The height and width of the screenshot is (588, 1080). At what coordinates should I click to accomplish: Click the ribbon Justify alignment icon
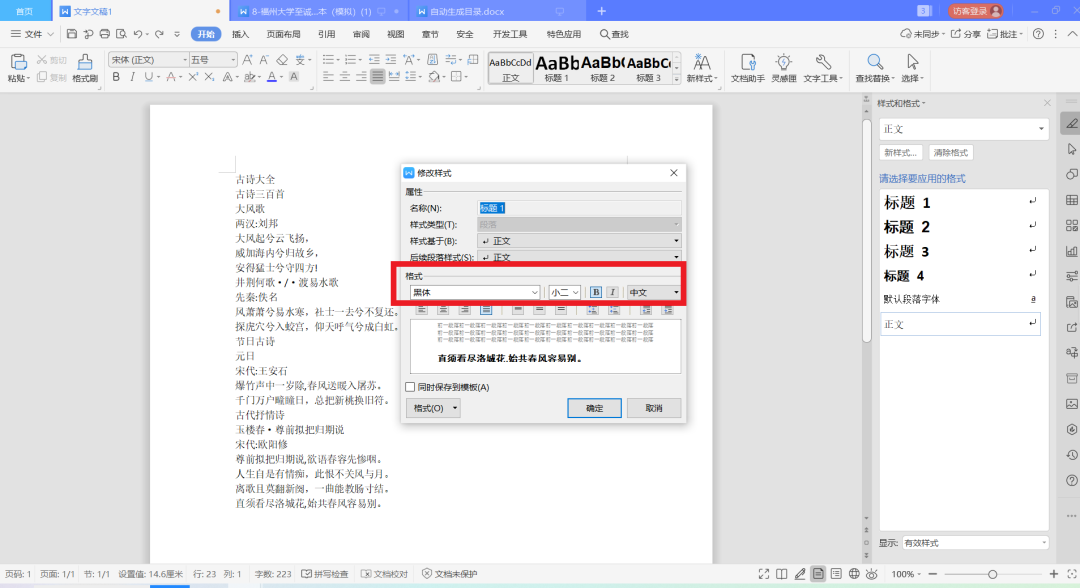click(x=377, y=77)
